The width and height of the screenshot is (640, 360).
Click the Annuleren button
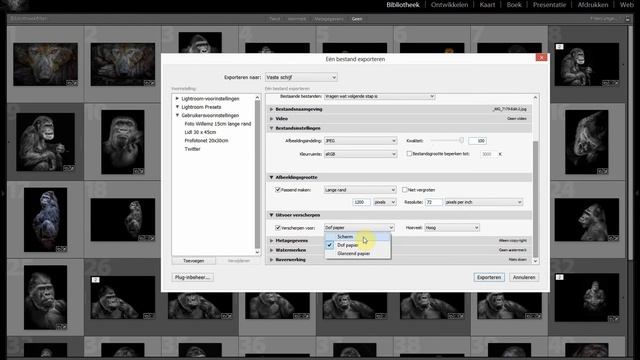(x=524, y=278)
